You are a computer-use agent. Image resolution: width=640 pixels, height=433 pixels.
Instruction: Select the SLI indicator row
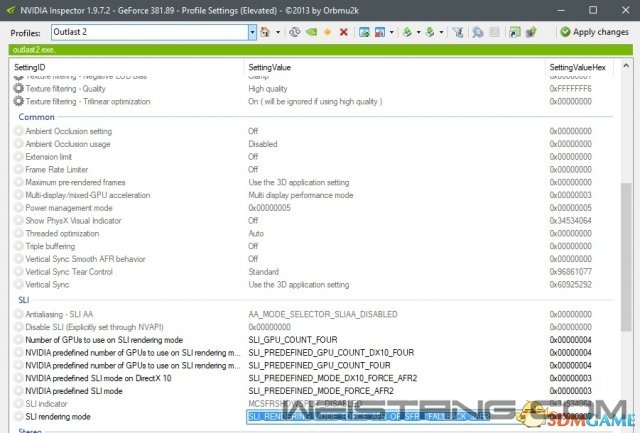pyautogui.click(x=313, y=404)
